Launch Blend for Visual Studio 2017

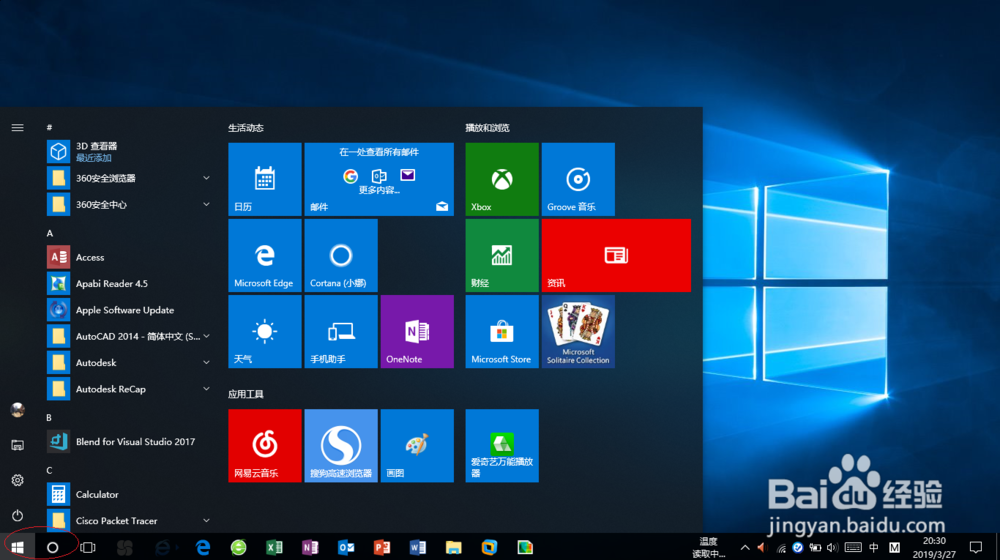(x=129, y=441)
